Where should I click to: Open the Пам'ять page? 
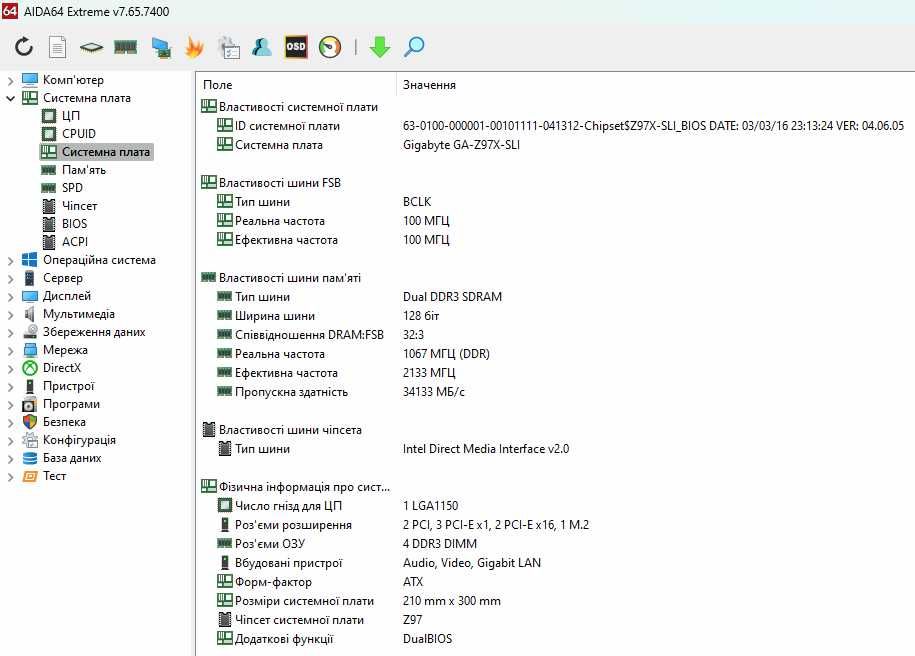point(83,170)
